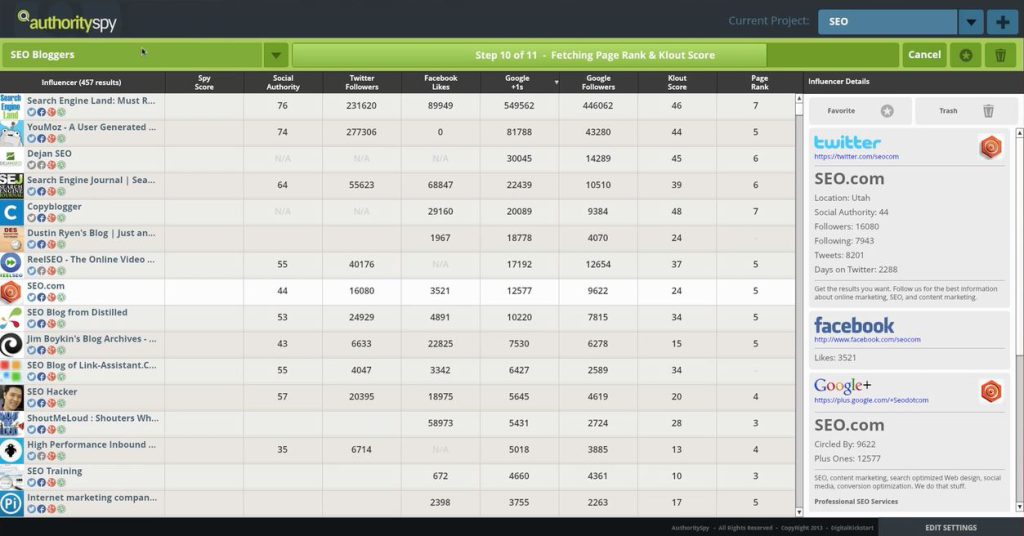Viewport: 1024px width, 536px height.
Task: Expand the Current Project dropdown arrow
Action: tap(970, 22)
